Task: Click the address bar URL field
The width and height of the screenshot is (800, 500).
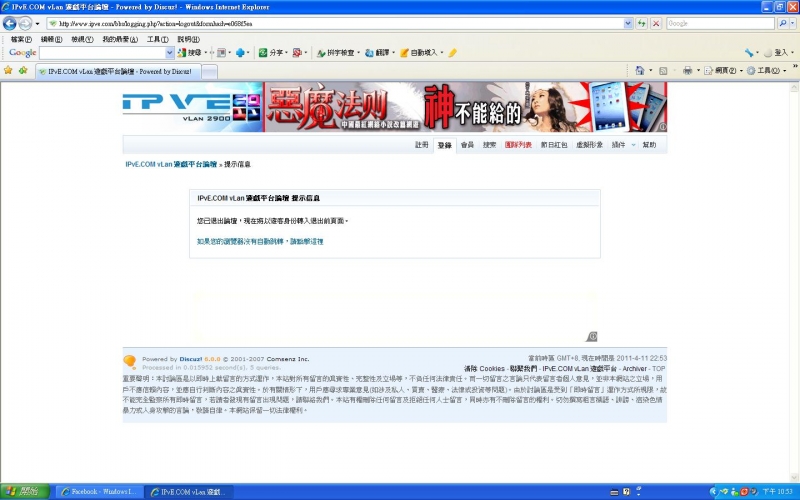Action: click(x=335, y=23)
